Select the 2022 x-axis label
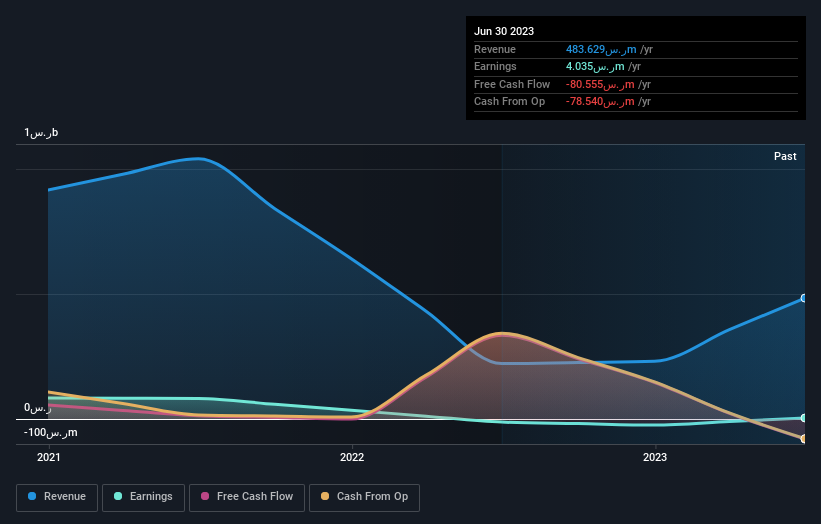821x524 pixels. pyautogui.click(x=352, y=458)
